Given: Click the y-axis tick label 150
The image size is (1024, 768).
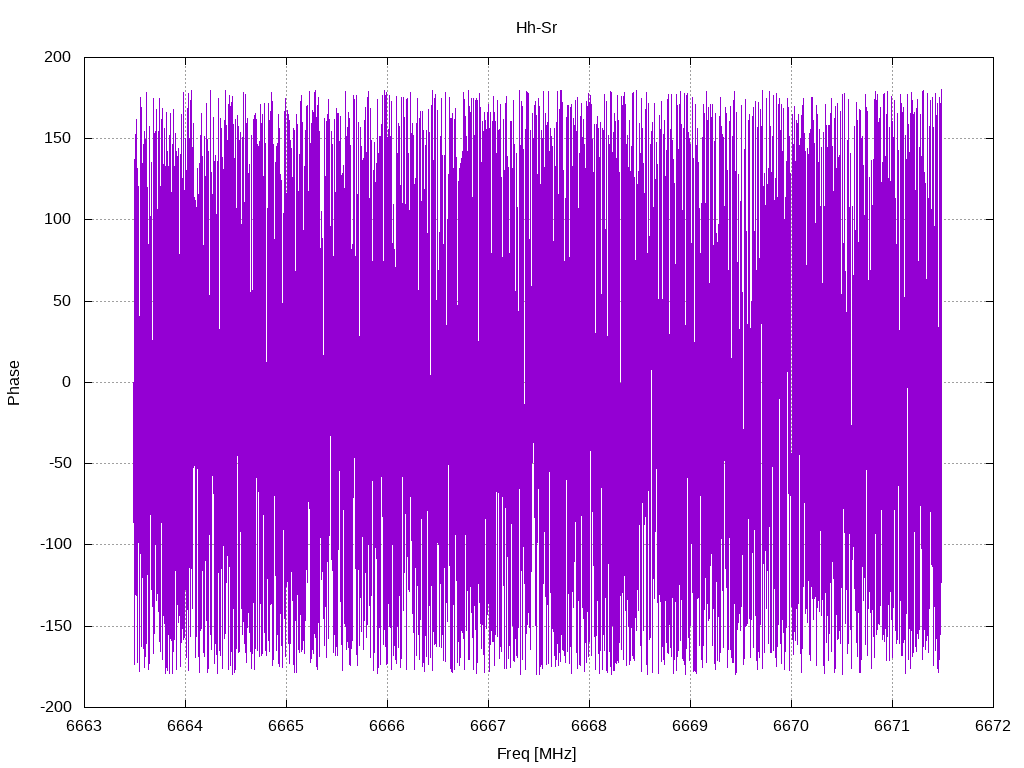Looking at the screenshot, I should 57,138.
